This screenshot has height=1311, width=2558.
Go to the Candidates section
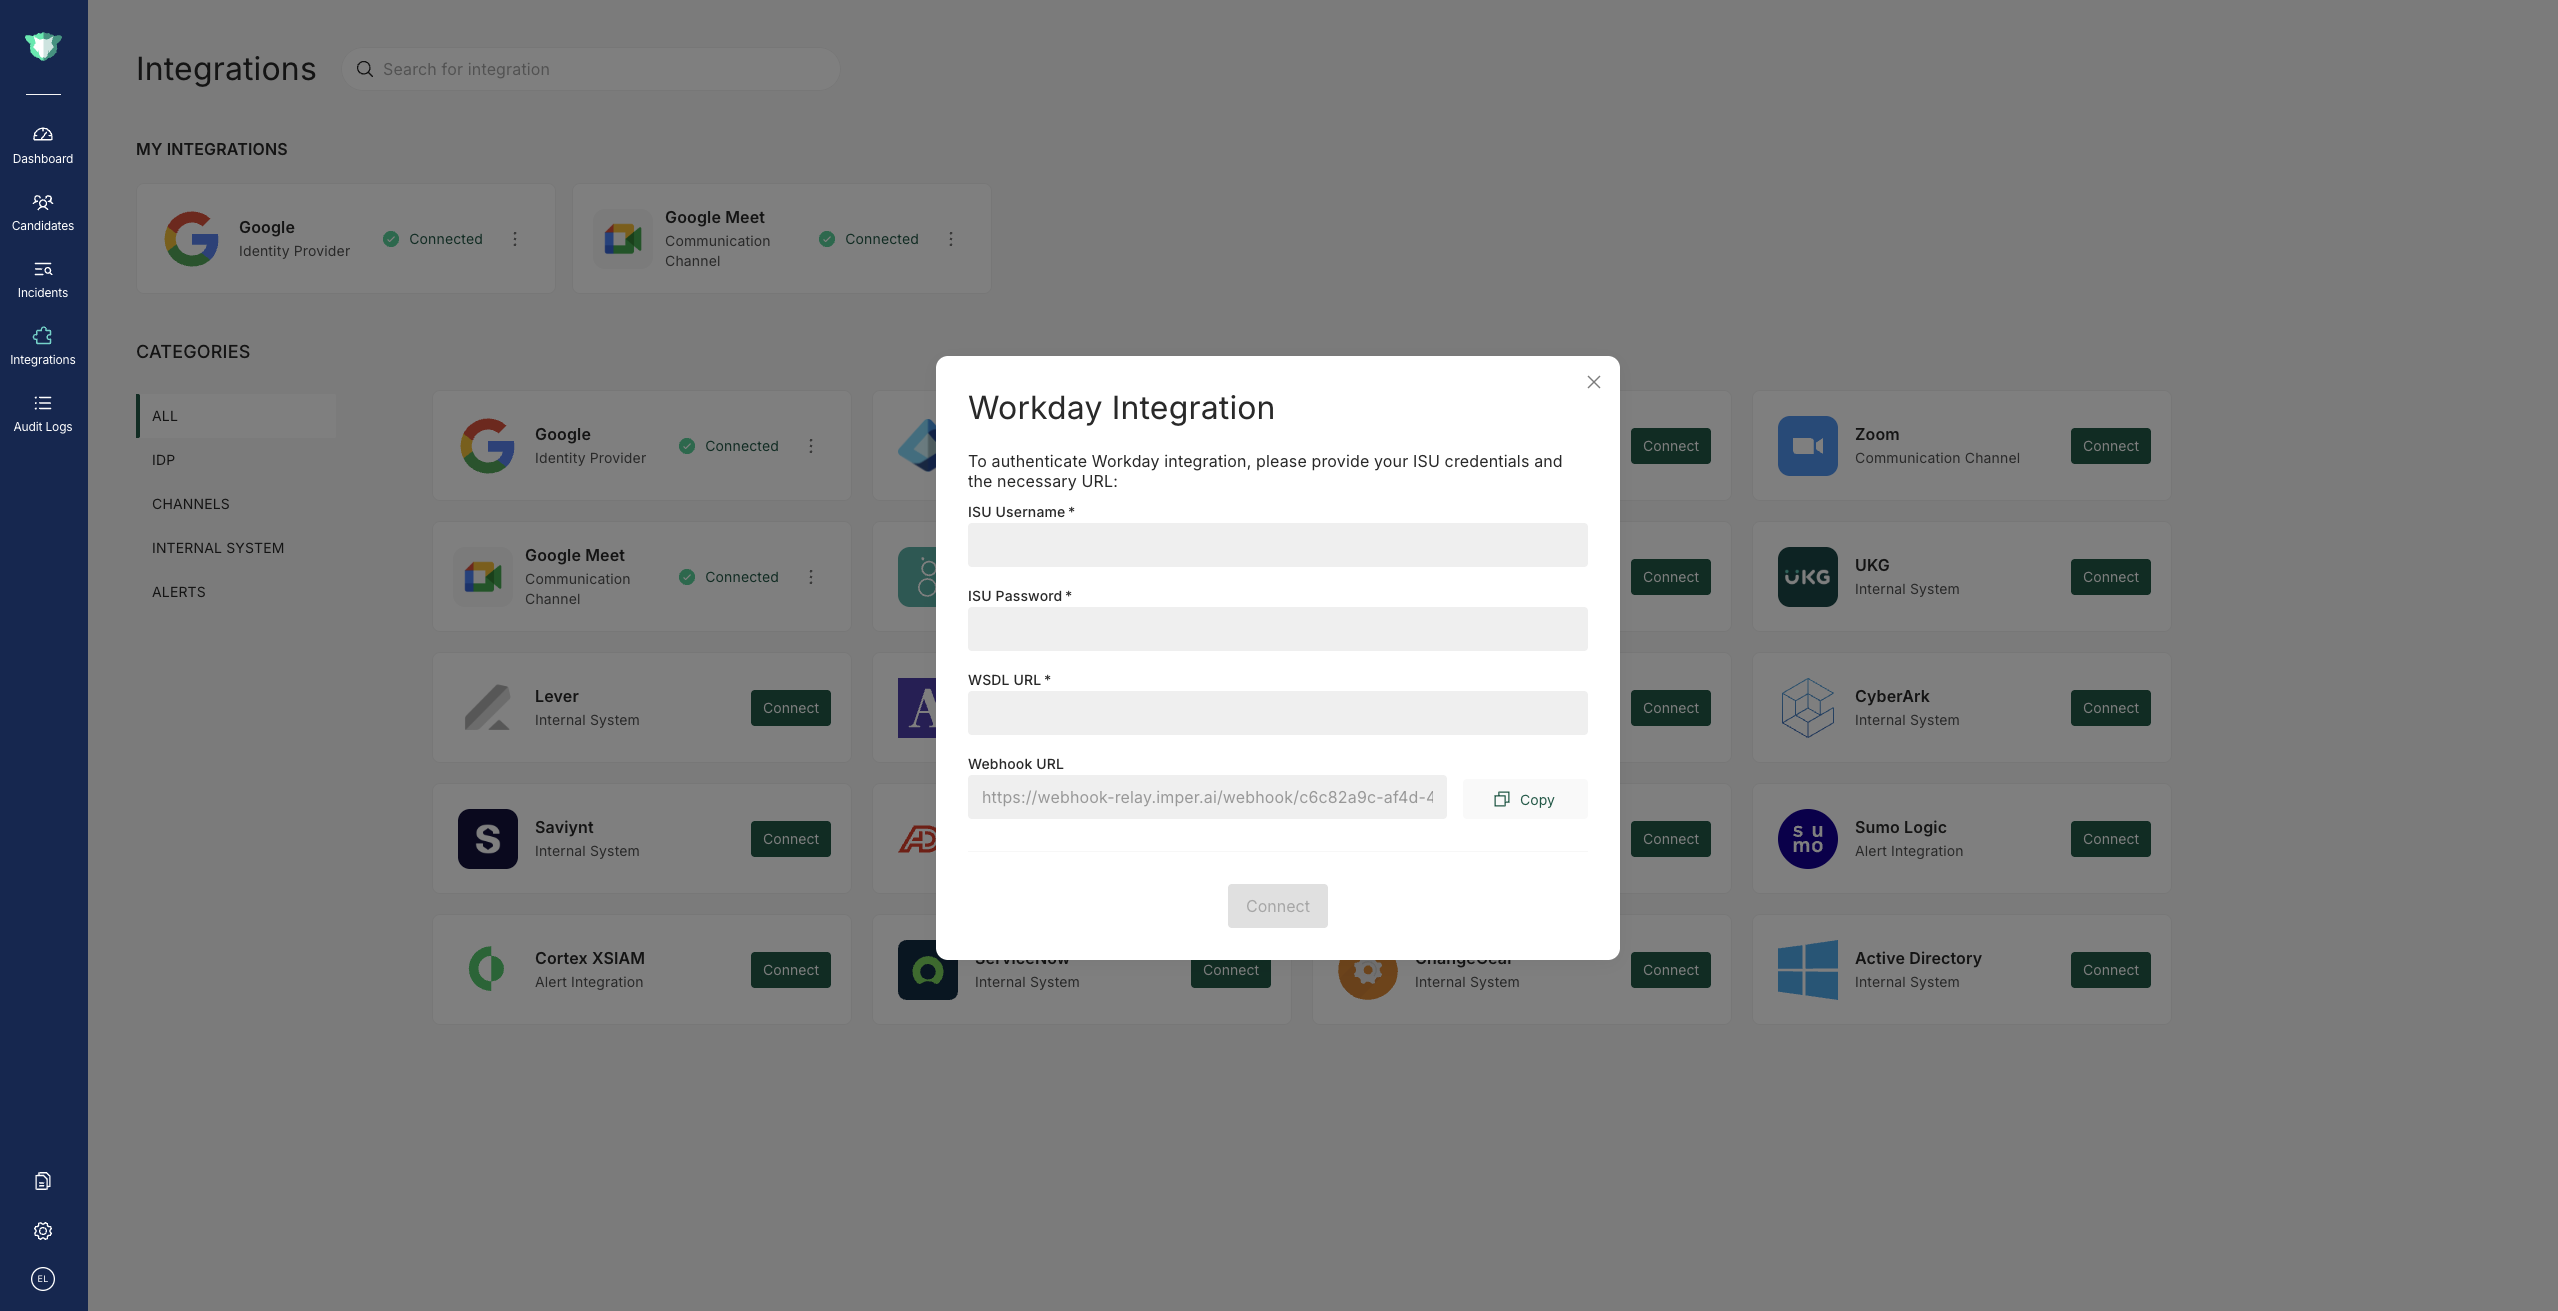(43, 213)
